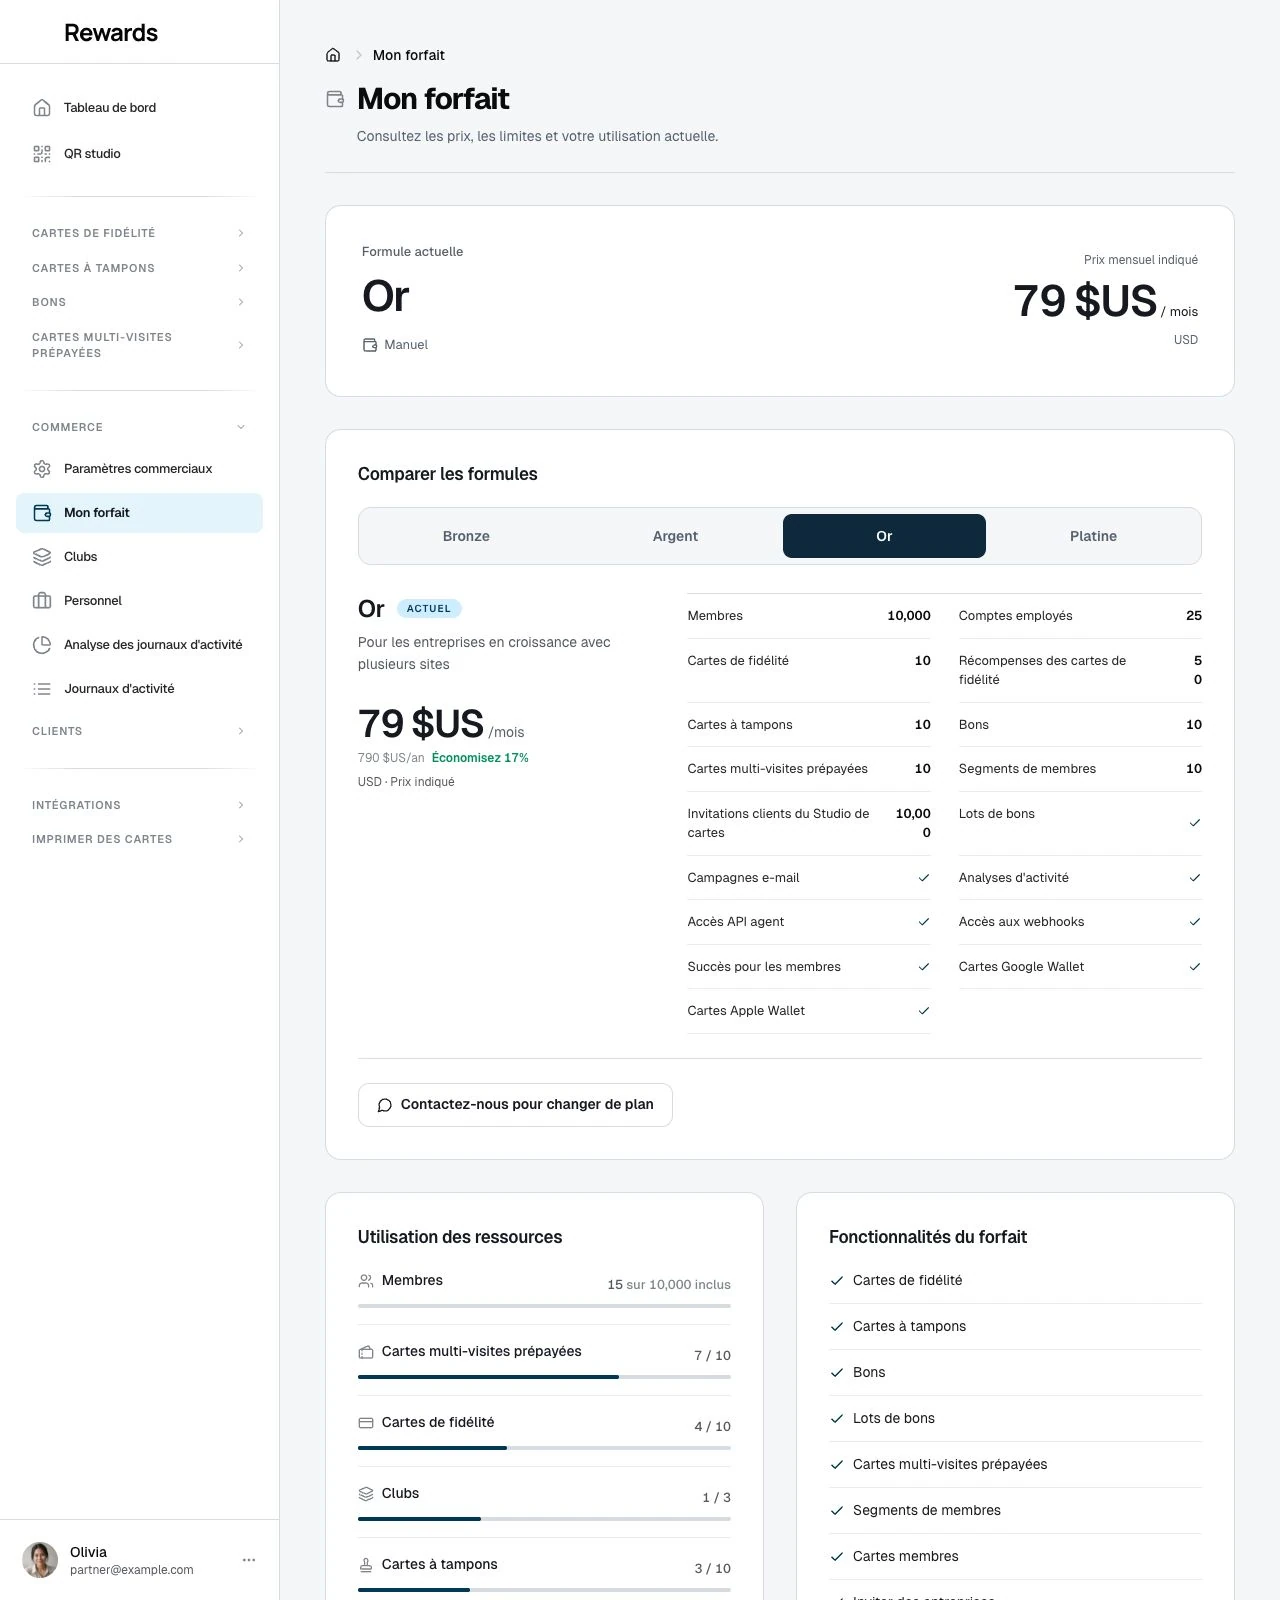Open QR studio icon in sidebar
Viewport: 1280px width, 1600px height.
coord(42,154)
